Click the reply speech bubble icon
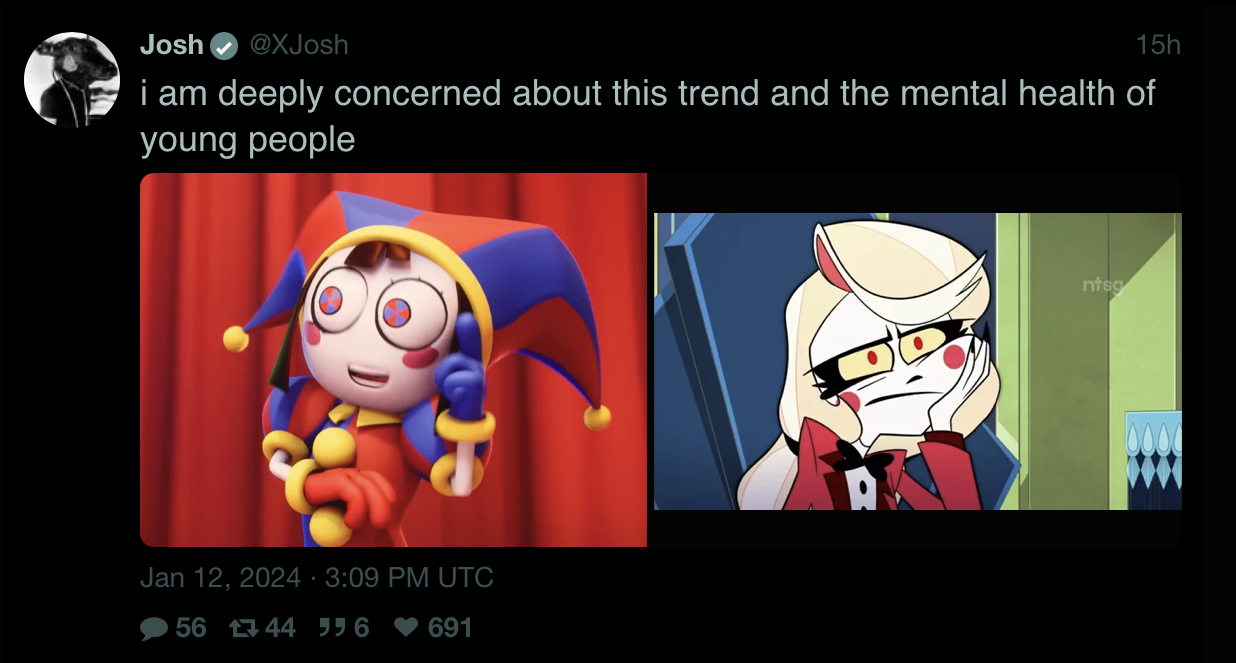The height and width of the screenshot is (663, 1236). tap(154, 628)
